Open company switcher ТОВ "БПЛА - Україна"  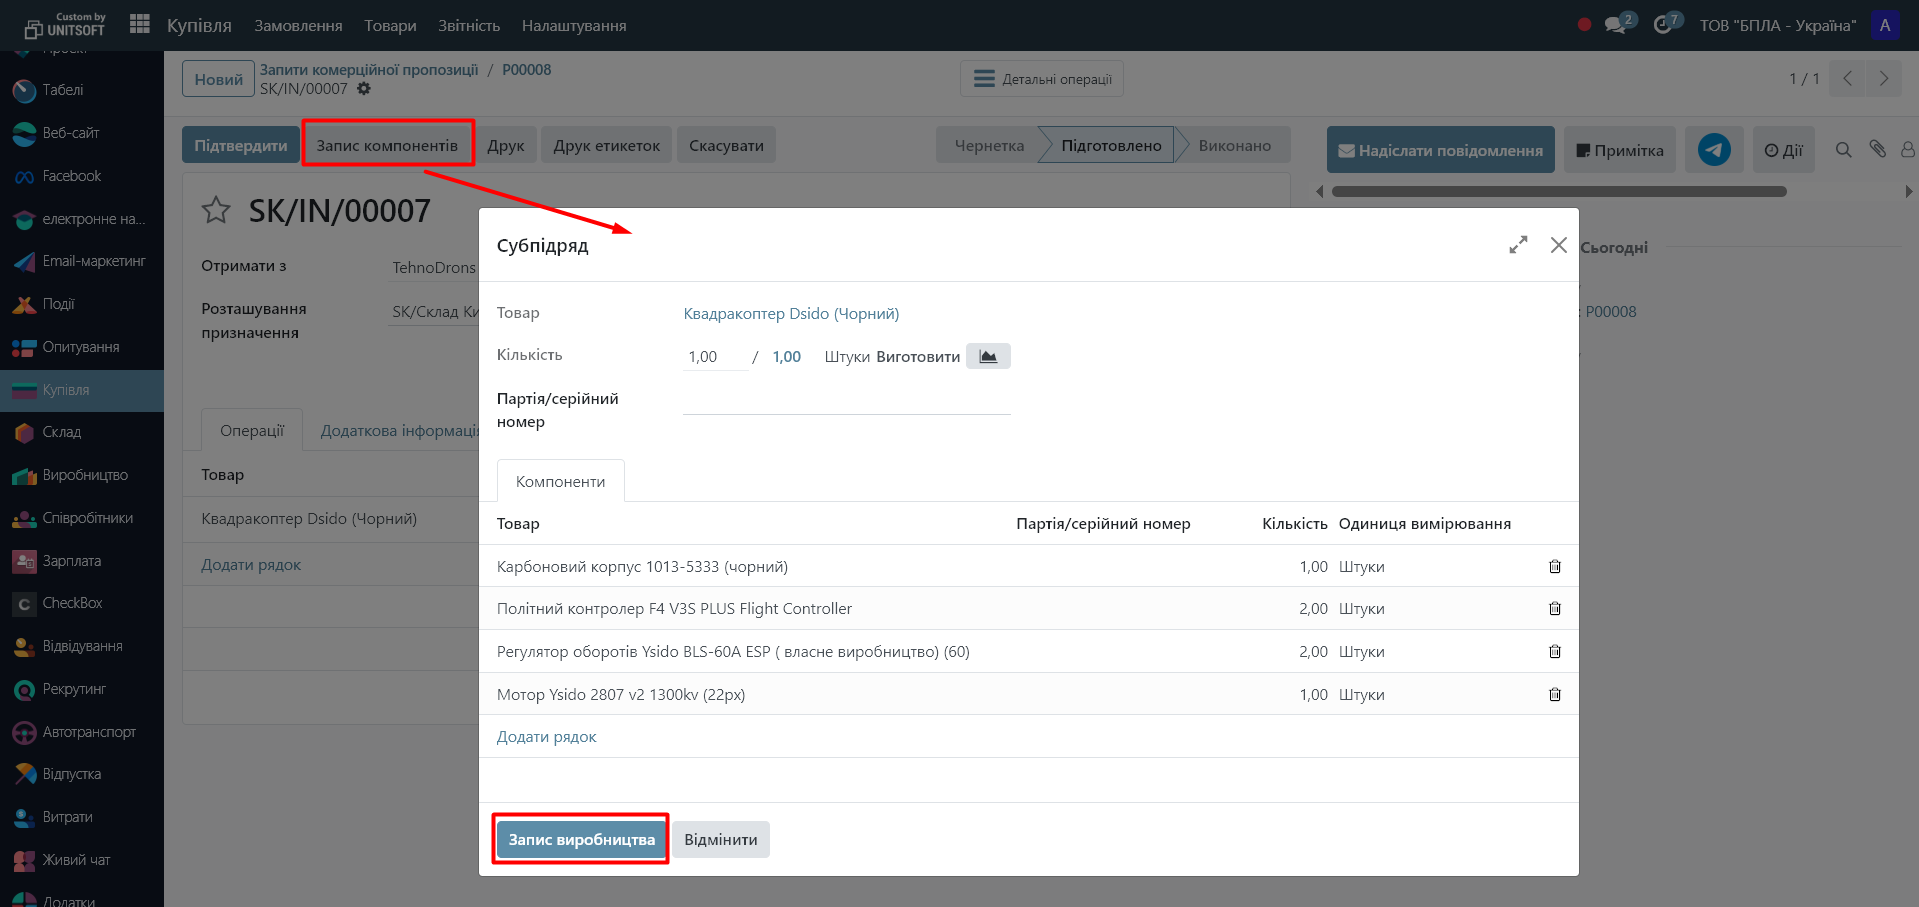[x=1777, y=25]
